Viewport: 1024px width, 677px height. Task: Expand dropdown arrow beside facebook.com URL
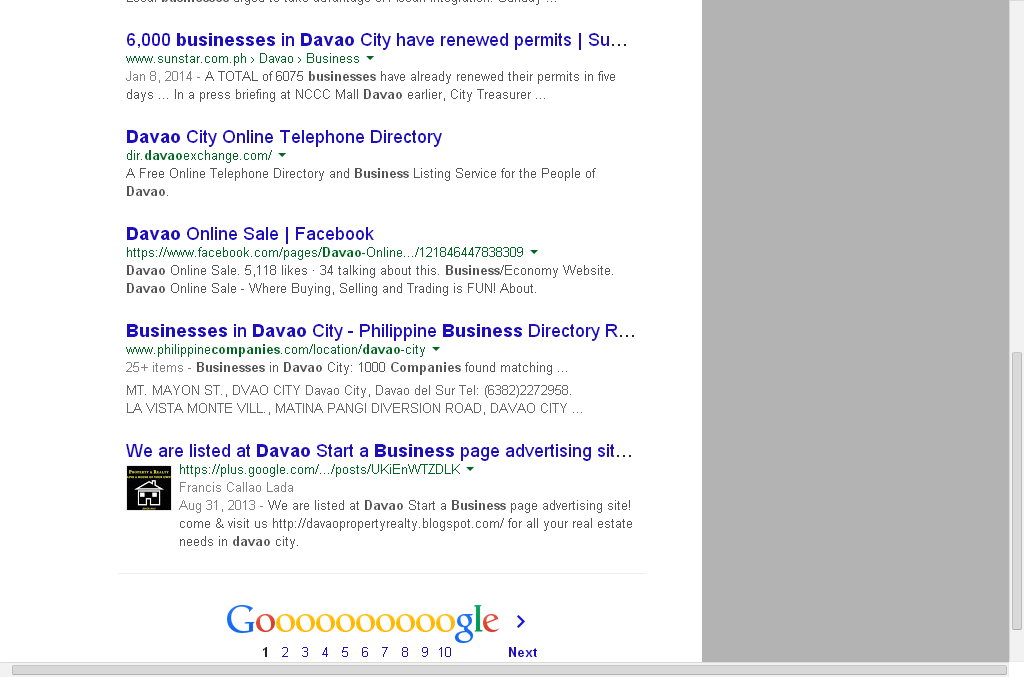[534, 252]
